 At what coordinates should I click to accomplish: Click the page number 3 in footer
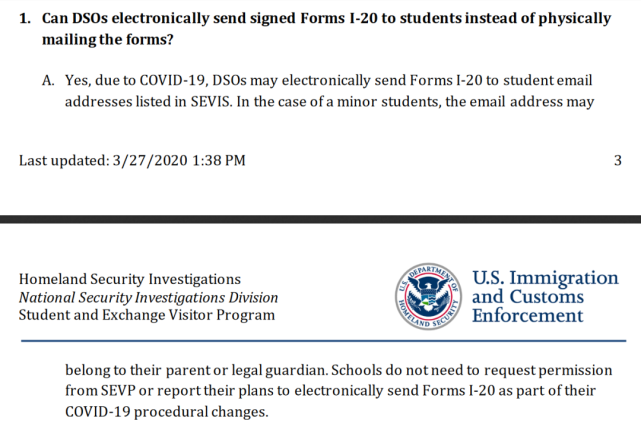pos(617,160)
